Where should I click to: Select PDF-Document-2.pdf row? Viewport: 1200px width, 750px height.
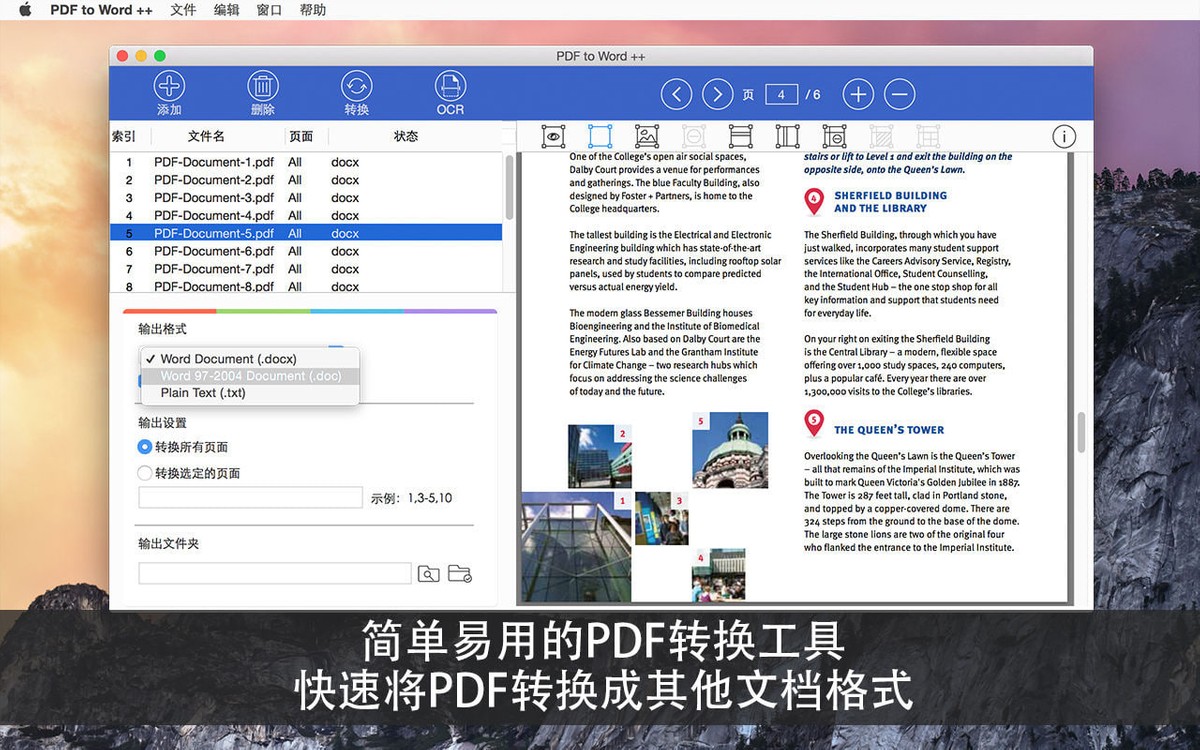coord(306,180)
